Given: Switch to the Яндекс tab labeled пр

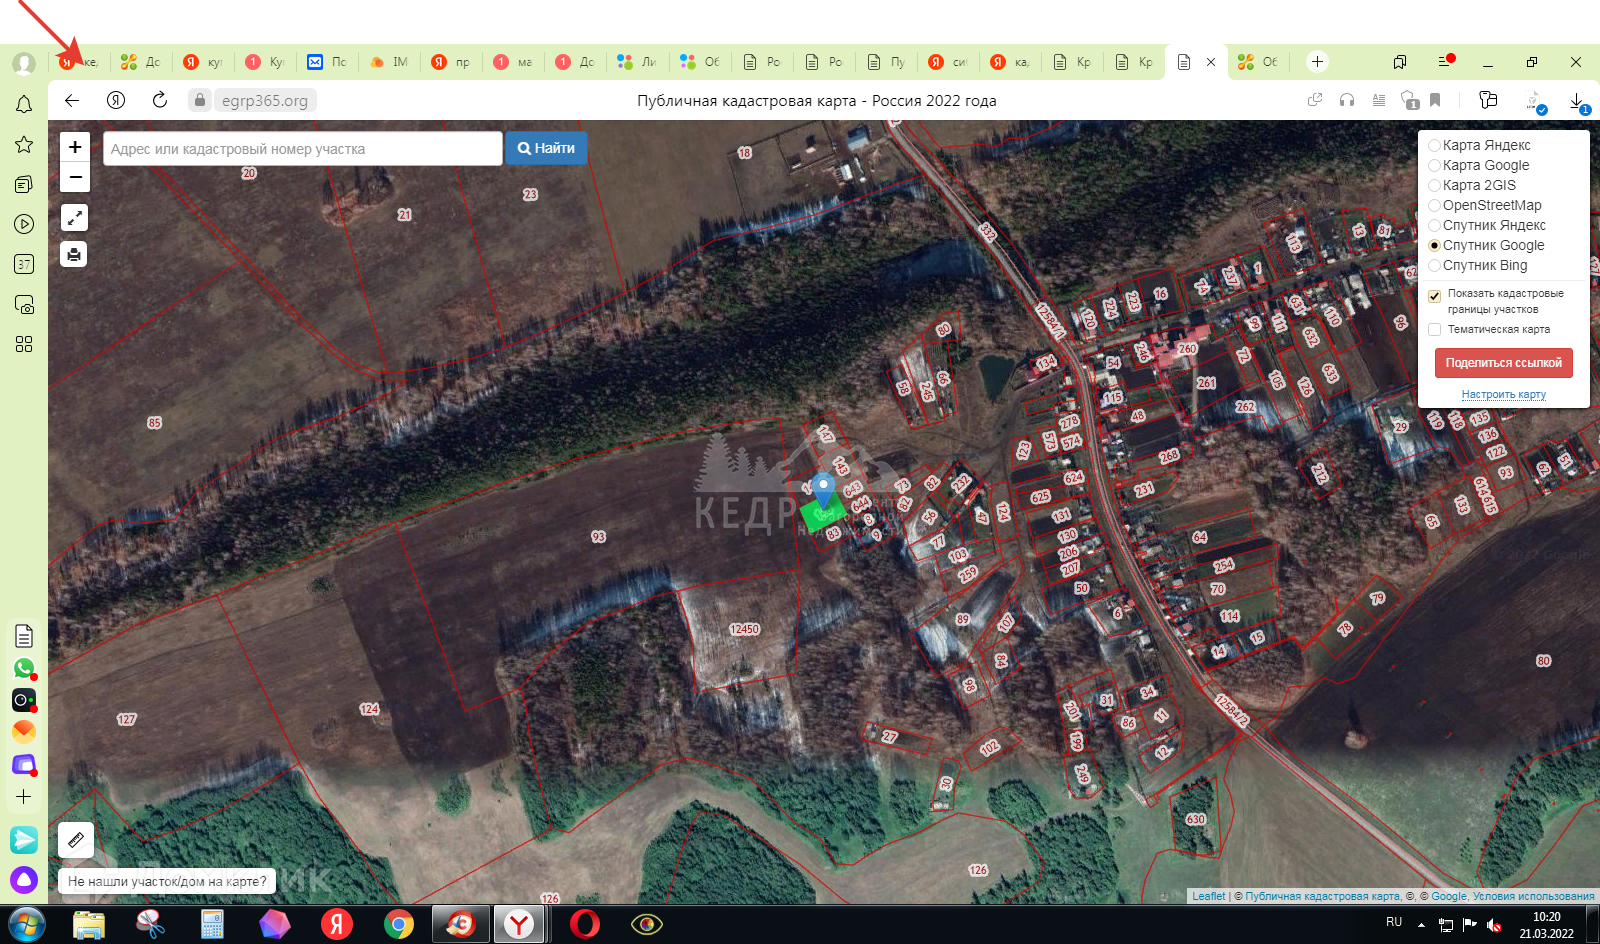Looking at the screenshot, I should tap(450, 62).
